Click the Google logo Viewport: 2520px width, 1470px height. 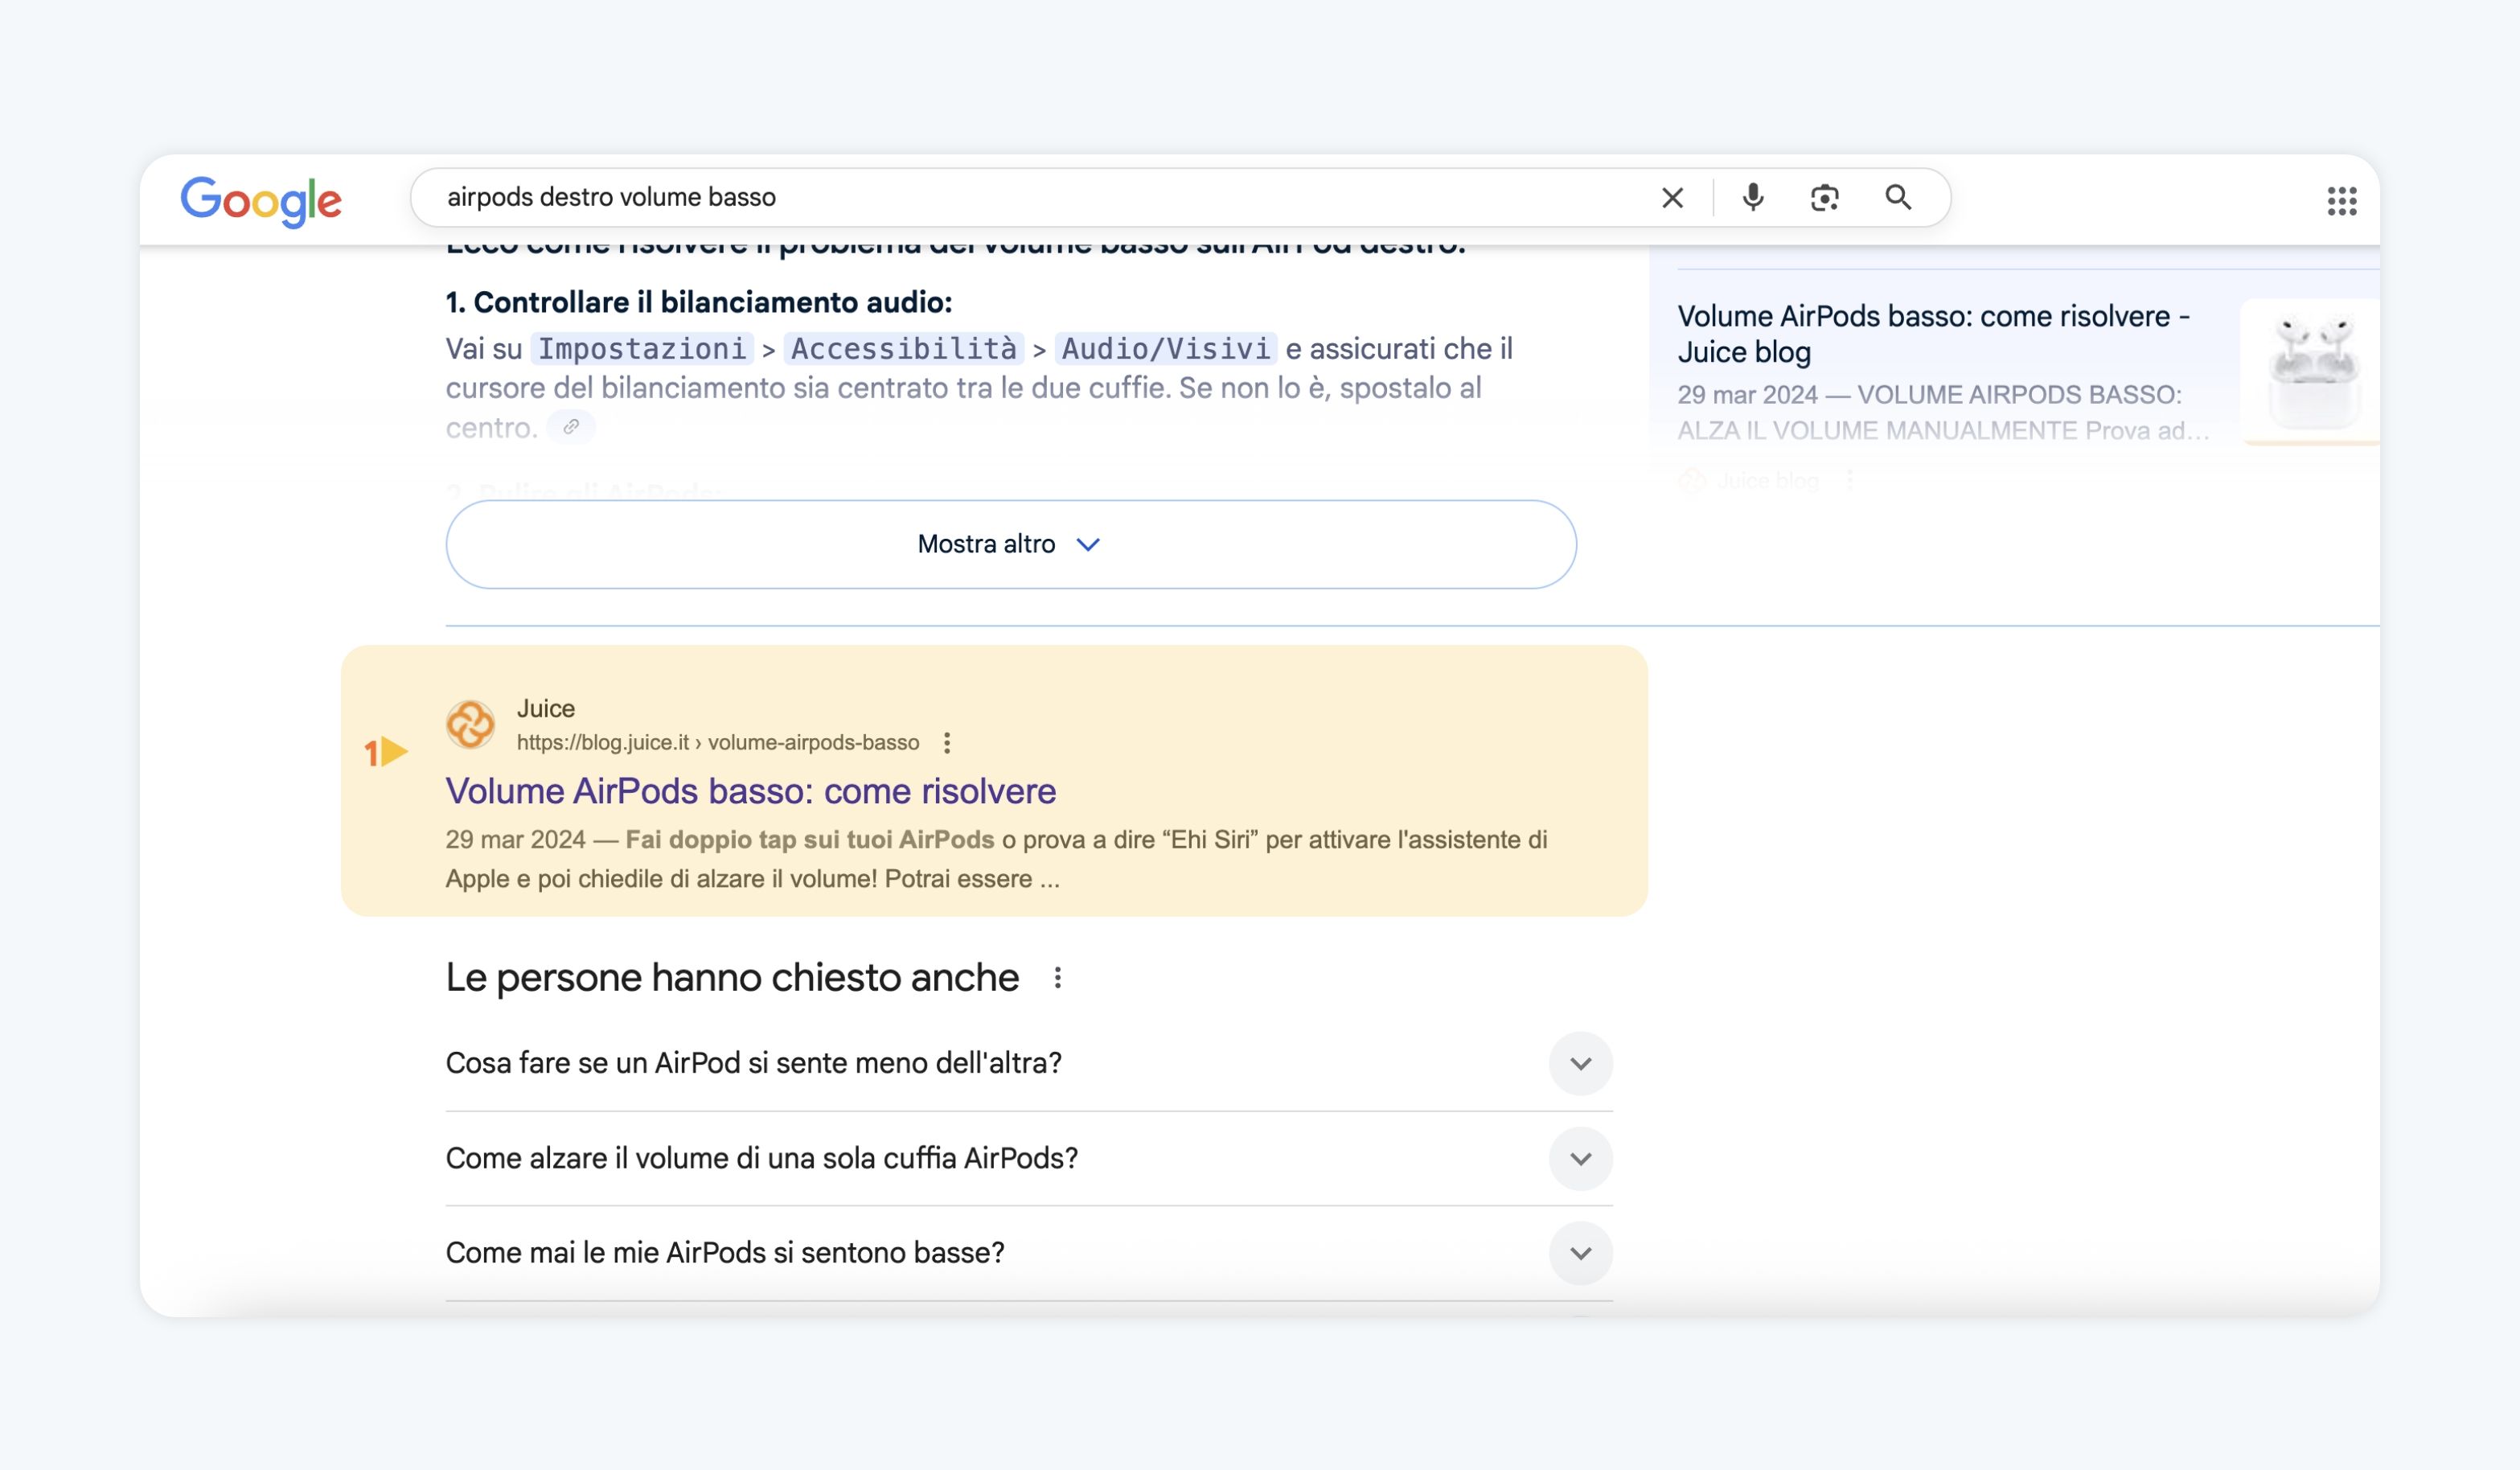(261, 200)
